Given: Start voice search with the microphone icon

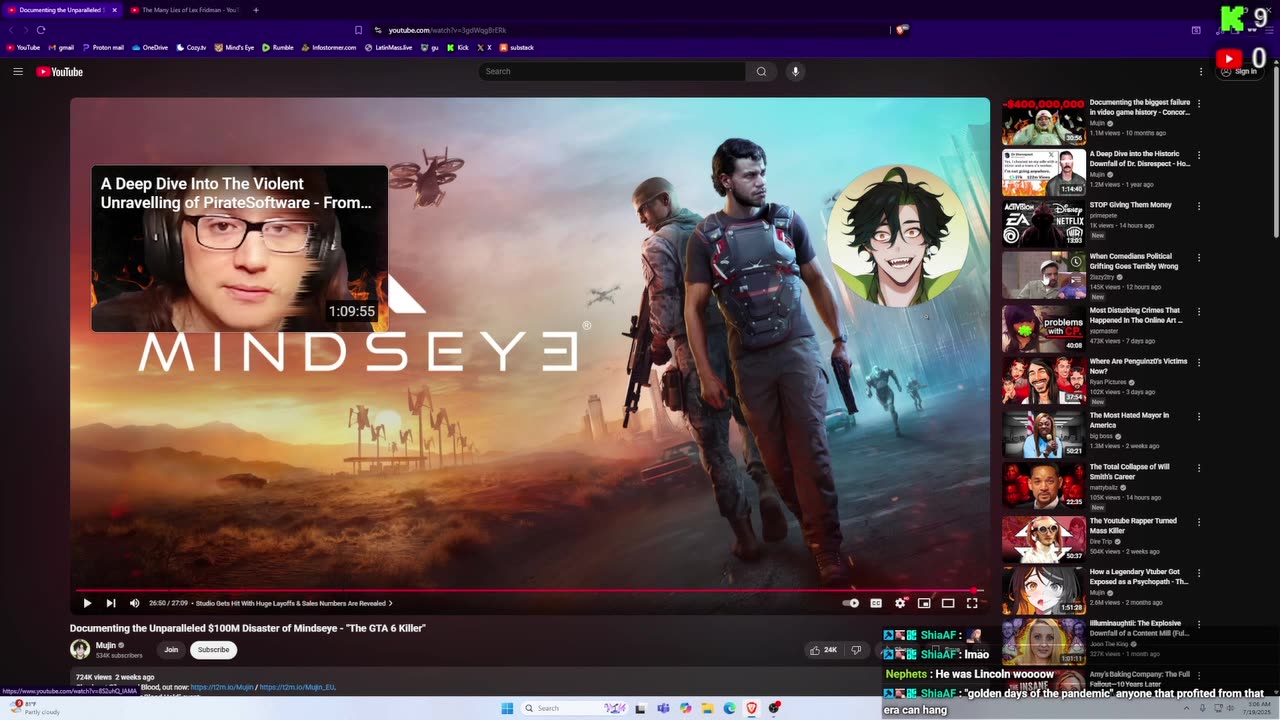Looking at the screenshot, I should pyautogui.click(x=795, y=72).
